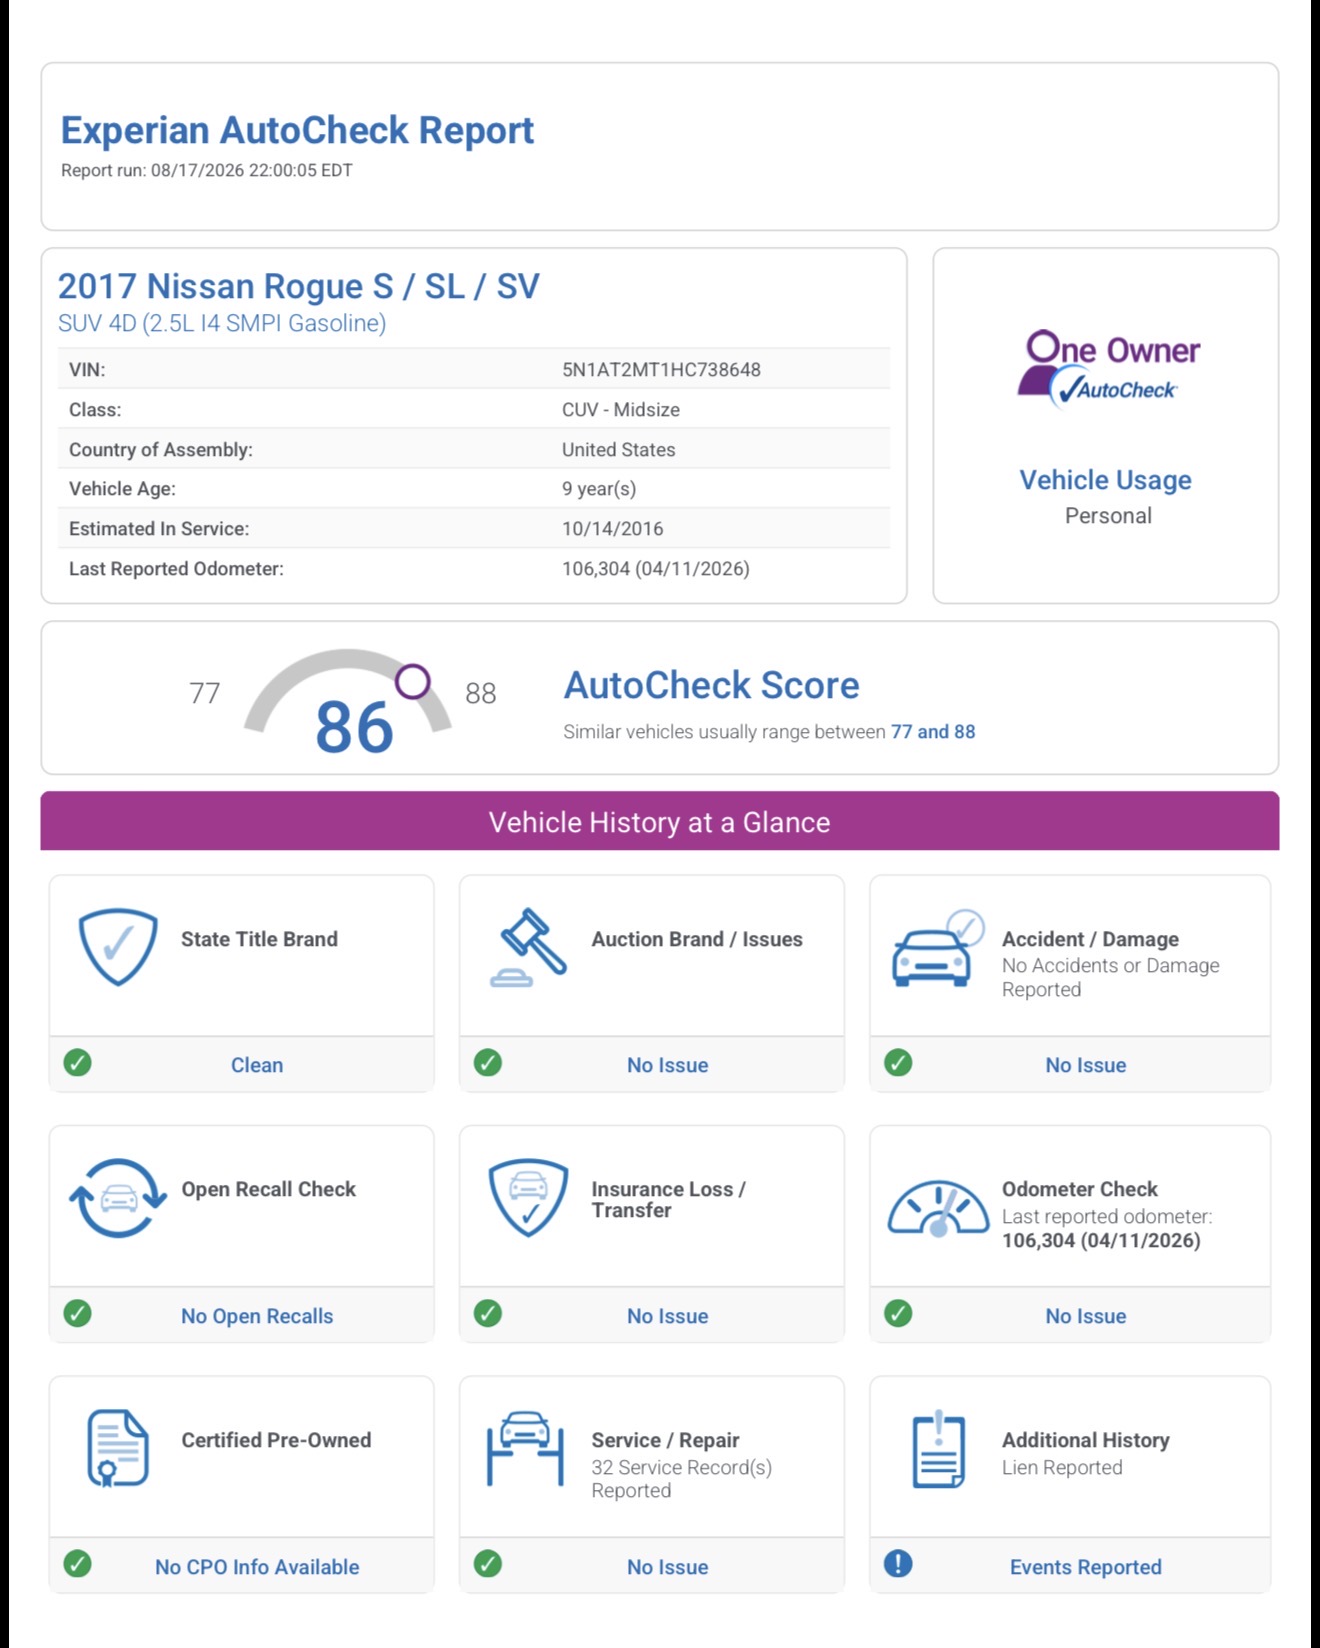Open No Issue link under Insurance Loss
The width and height of the screenshot is (1320, 1648).
(668, 1316)
